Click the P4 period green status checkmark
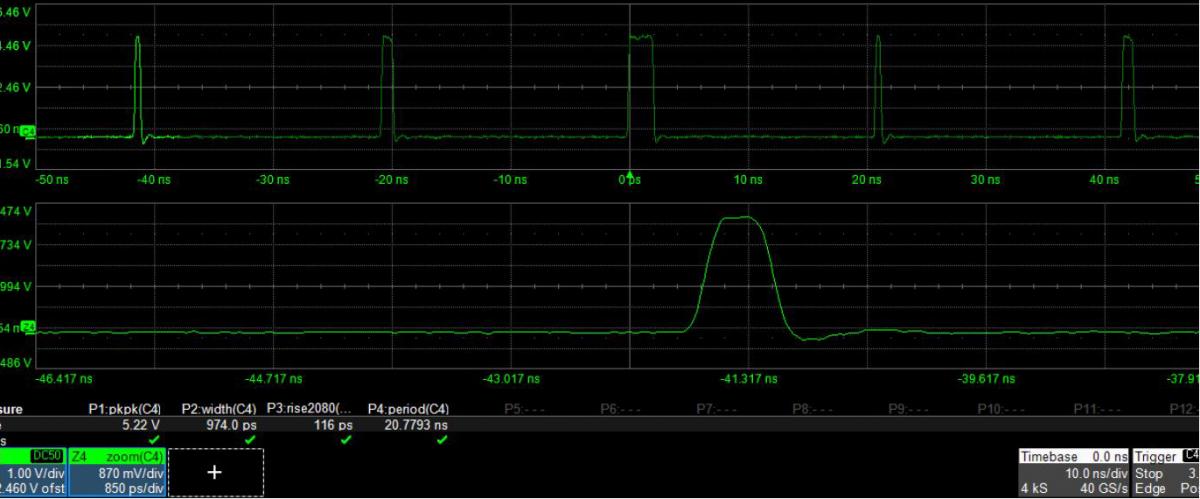1200x499 pixels. pos(442,439)
